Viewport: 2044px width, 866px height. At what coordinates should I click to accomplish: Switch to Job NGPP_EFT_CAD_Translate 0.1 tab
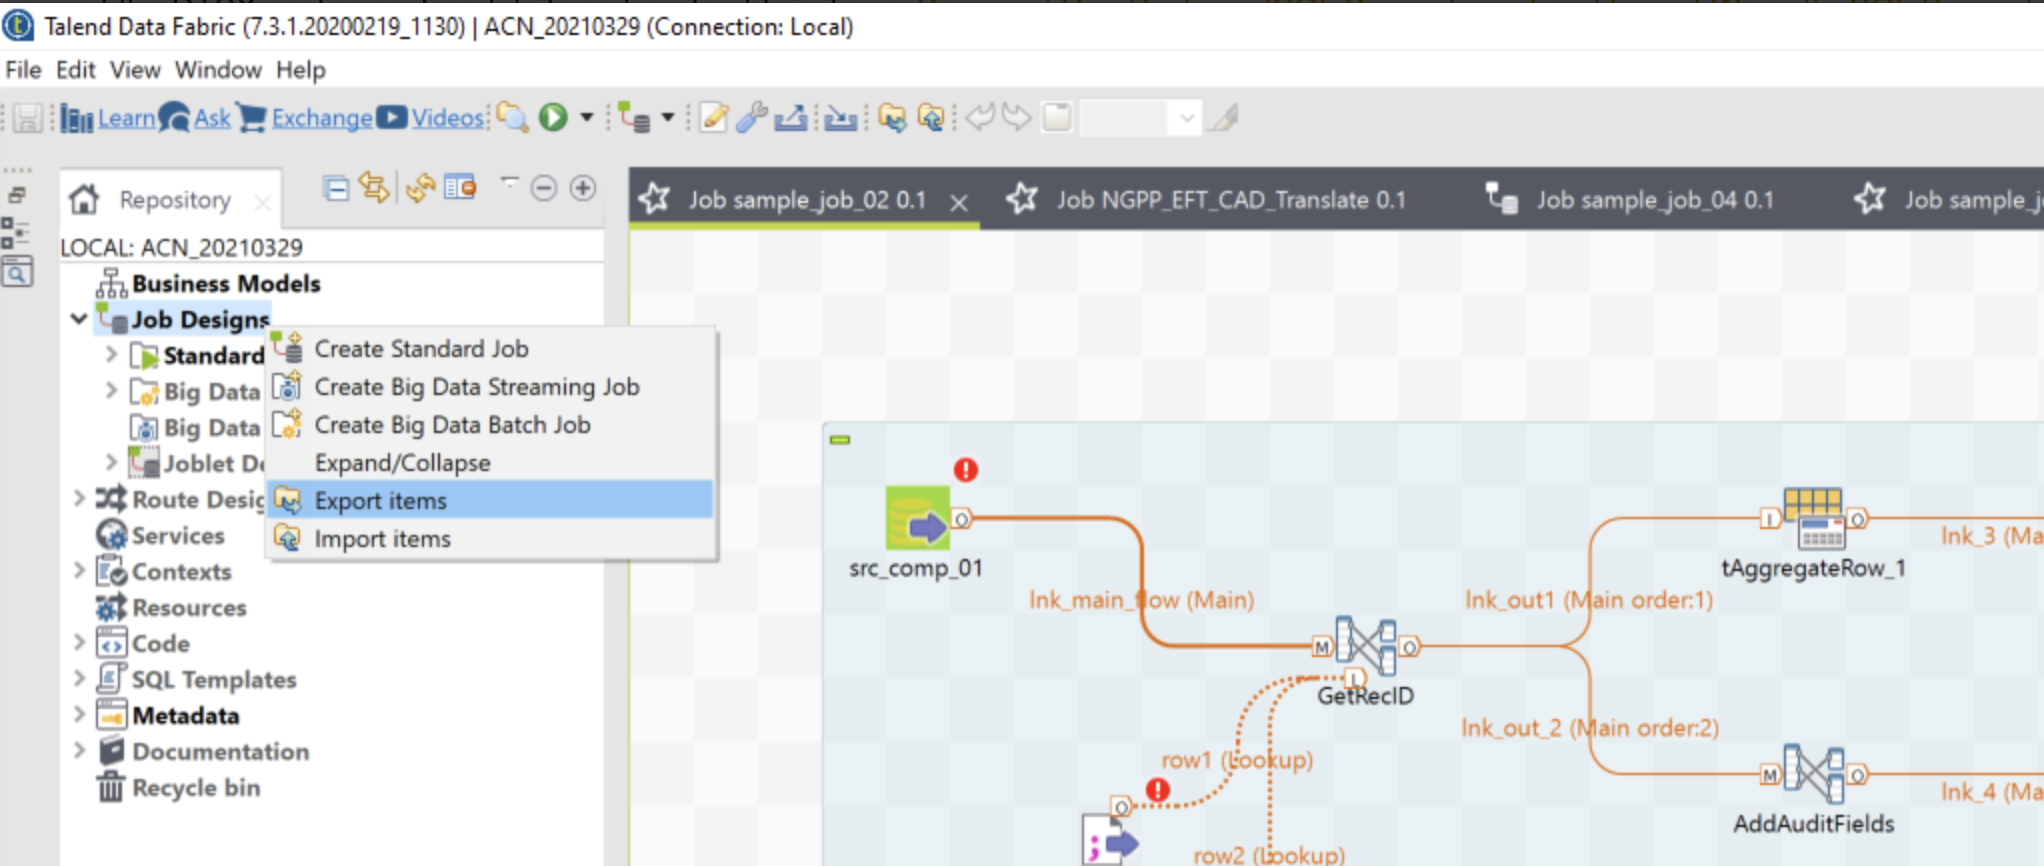pyautogui.click(x=1230, y=200)
